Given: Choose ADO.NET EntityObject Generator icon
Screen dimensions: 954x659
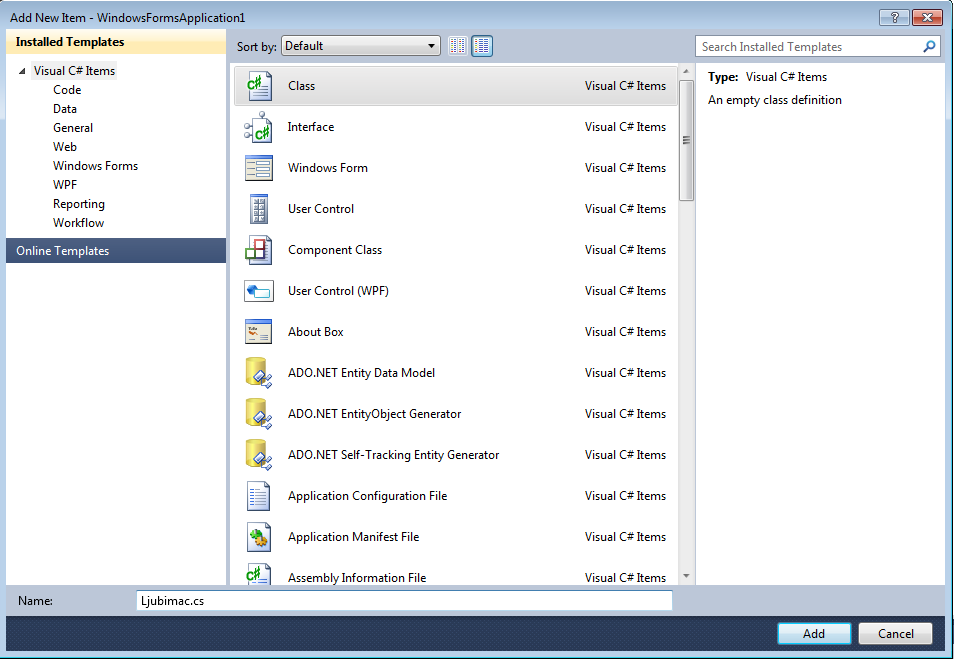Looking at the screenshot, I should (x=259, y=414).
